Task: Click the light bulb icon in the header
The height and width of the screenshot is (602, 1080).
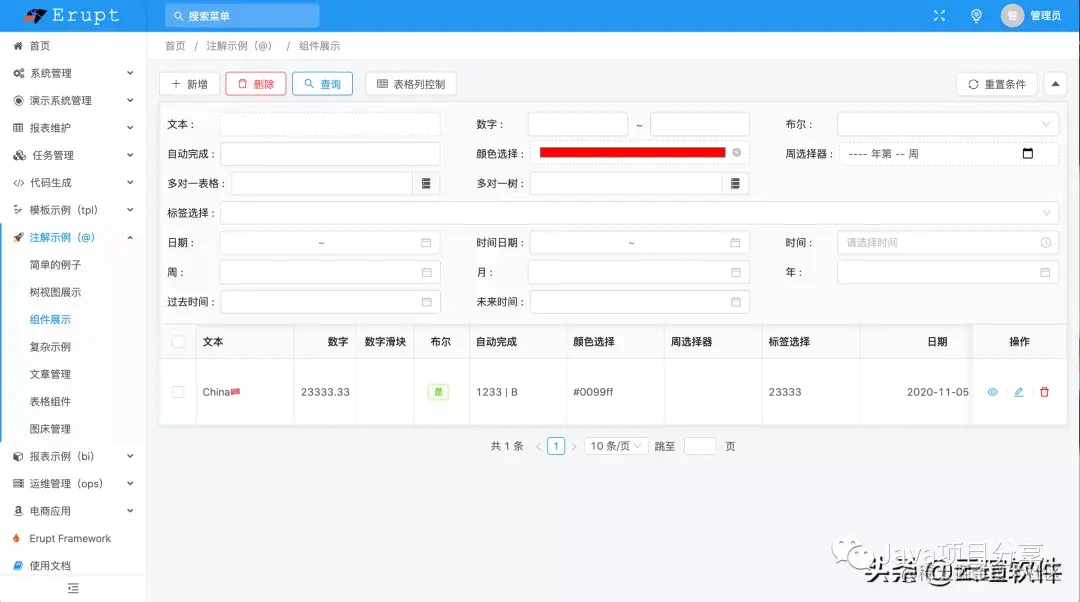Action: [976, 15]
